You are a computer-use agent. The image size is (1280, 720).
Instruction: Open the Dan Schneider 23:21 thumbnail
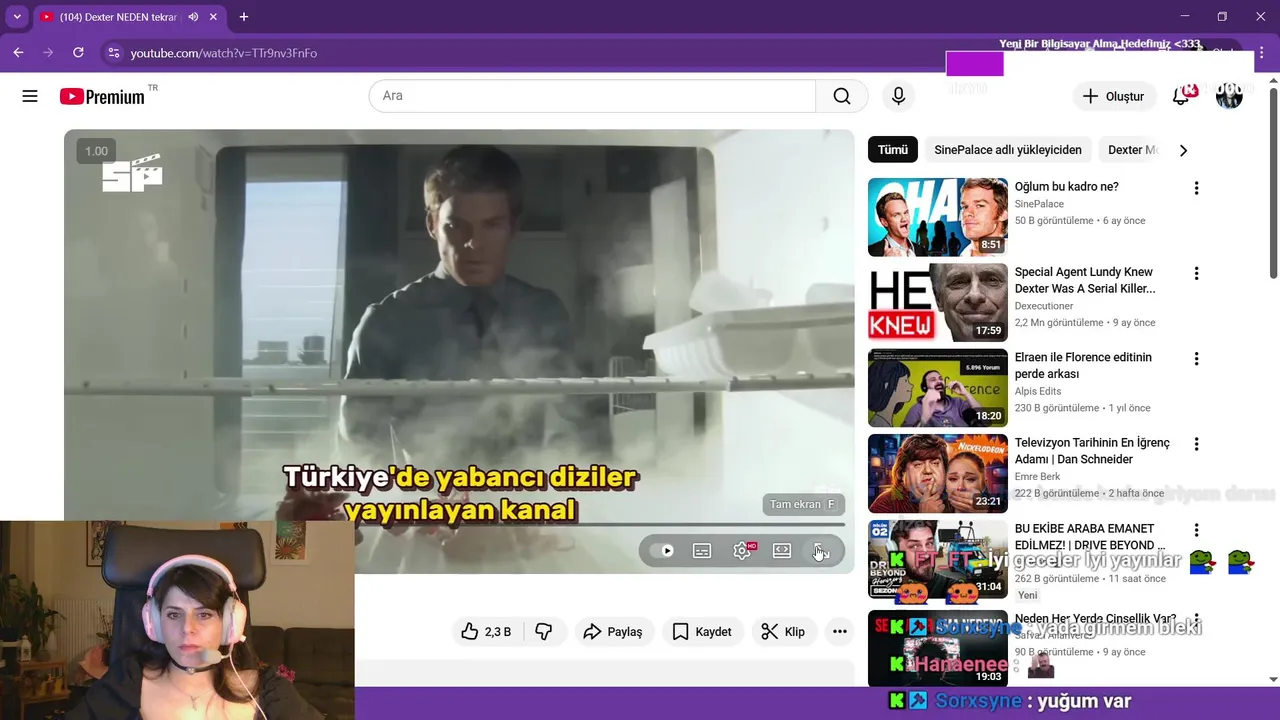[938, 473]
